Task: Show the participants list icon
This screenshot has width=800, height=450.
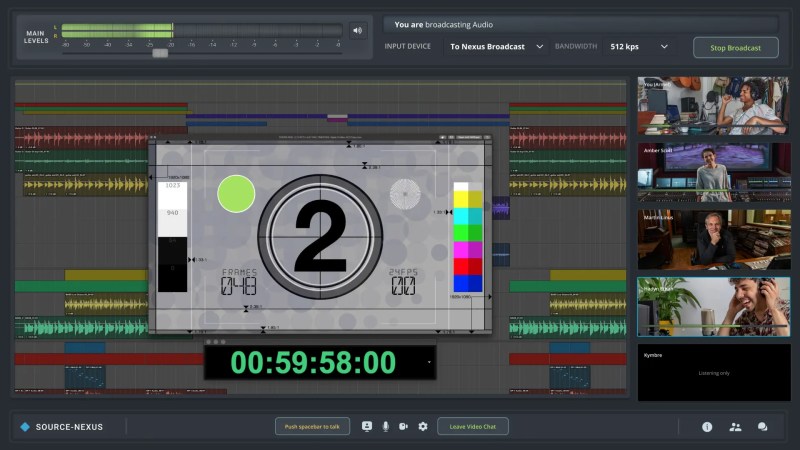Action: [x=735, y=427]
